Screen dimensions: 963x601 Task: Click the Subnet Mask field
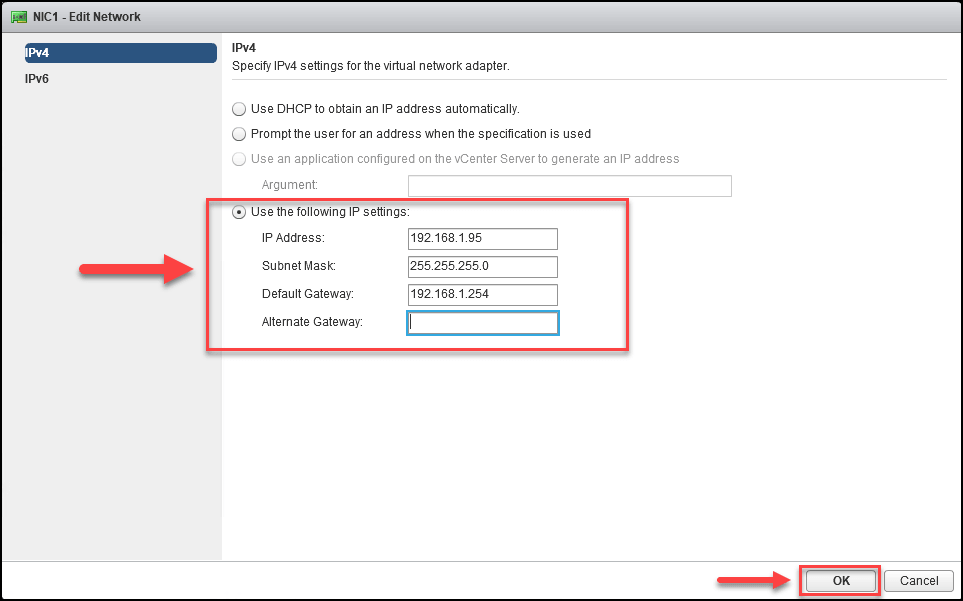(483, 267)
